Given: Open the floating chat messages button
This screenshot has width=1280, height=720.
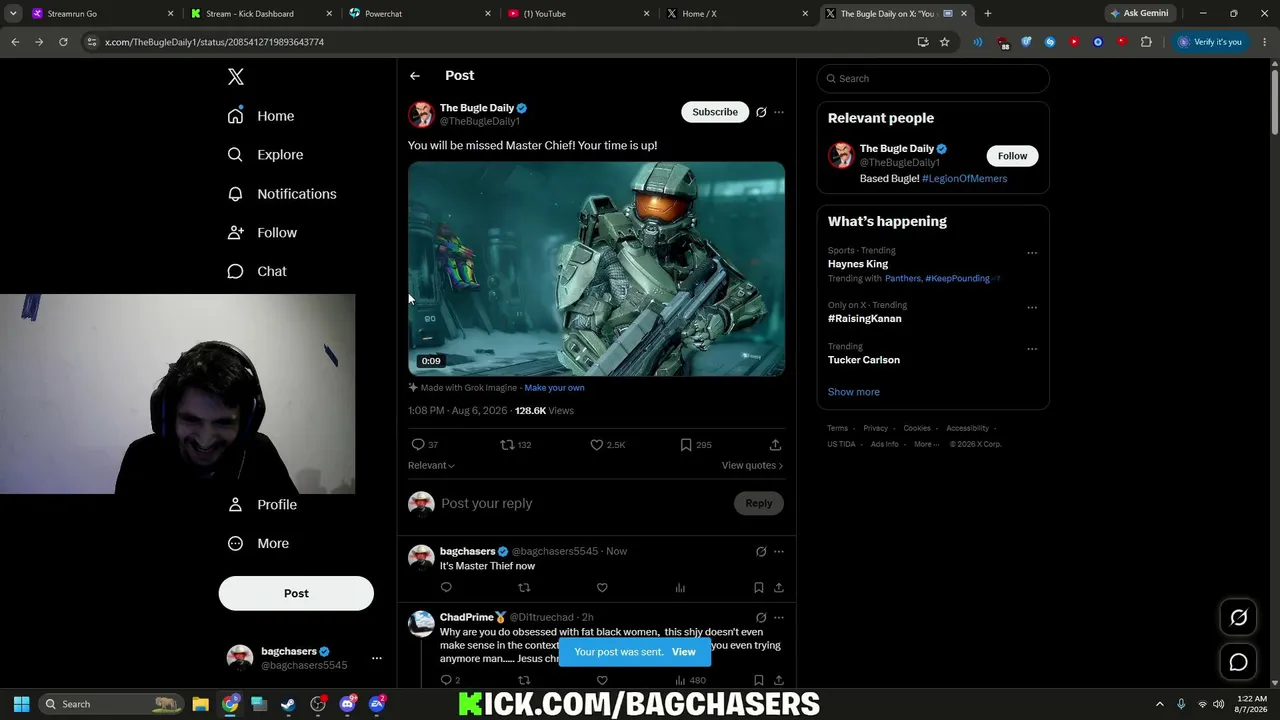Looking at the screenshot, I should click(1238, 662).
